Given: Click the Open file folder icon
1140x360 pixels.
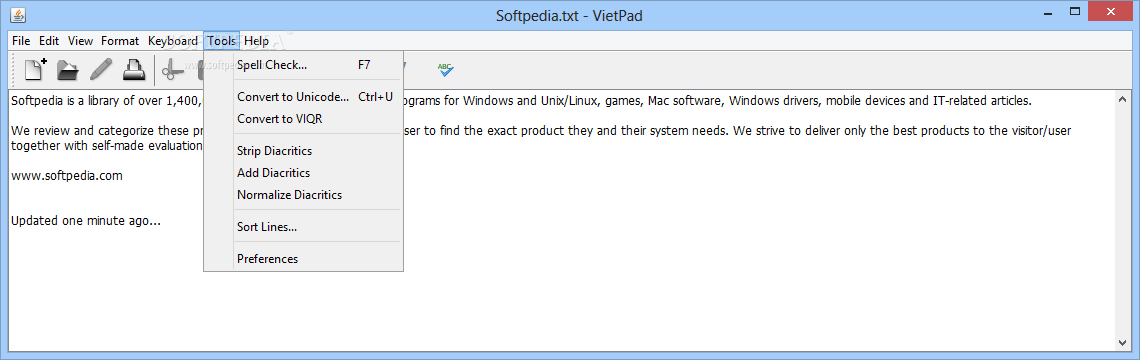Looking at the screenshot, I should point(68,70).
